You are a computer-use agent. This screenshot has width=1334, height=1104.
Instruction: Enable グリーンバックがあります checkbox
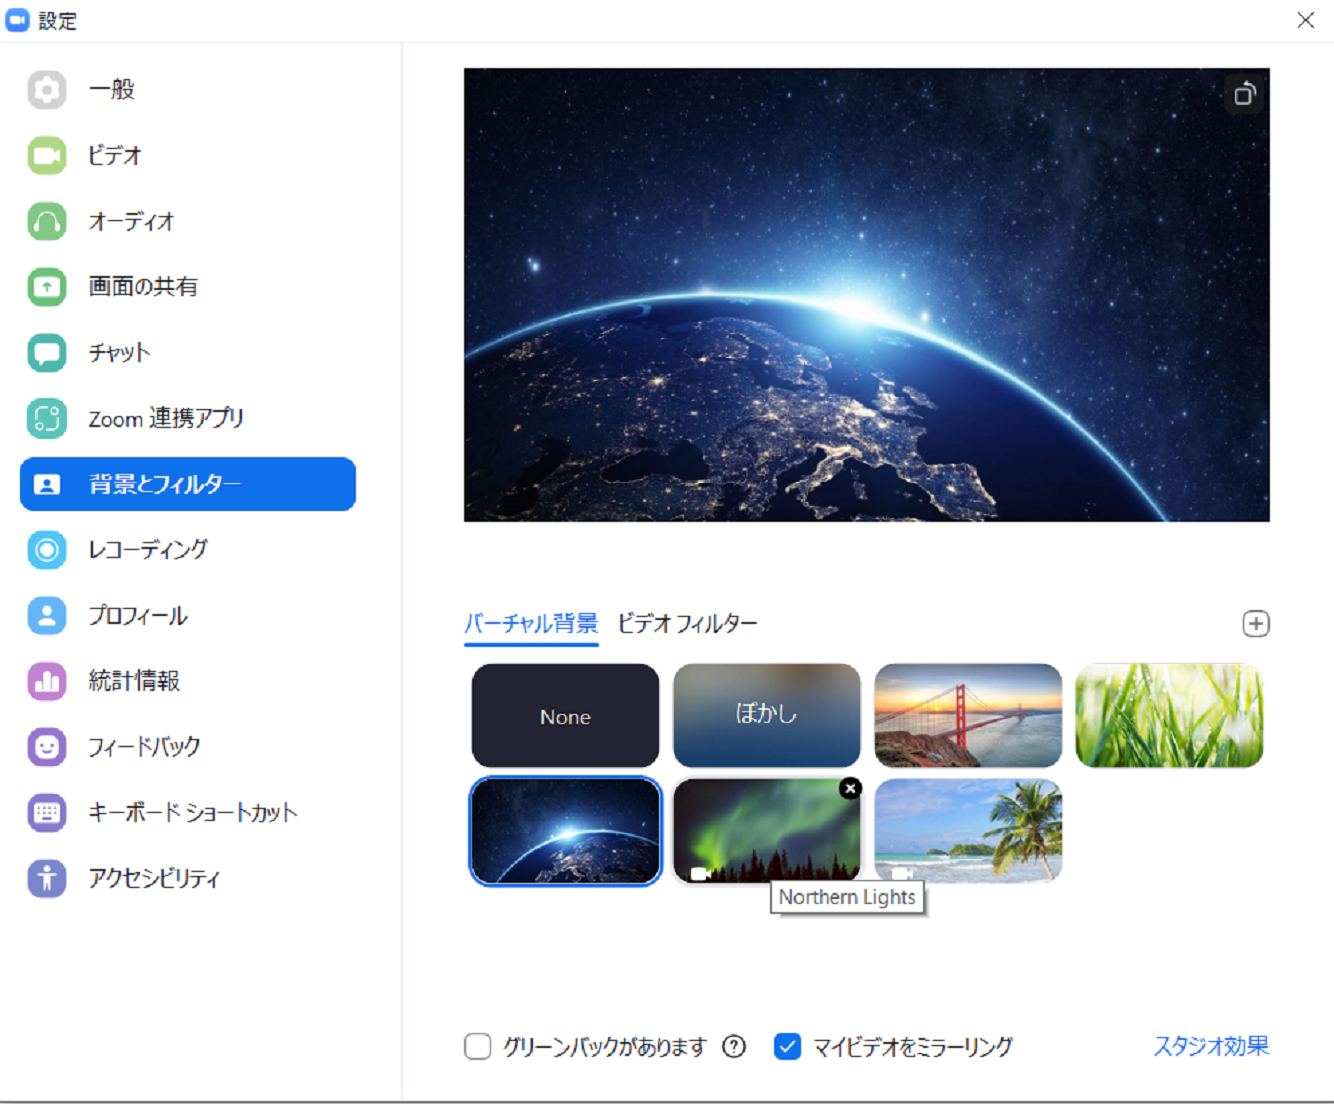pyautogui.click(x=478, y=1047)
